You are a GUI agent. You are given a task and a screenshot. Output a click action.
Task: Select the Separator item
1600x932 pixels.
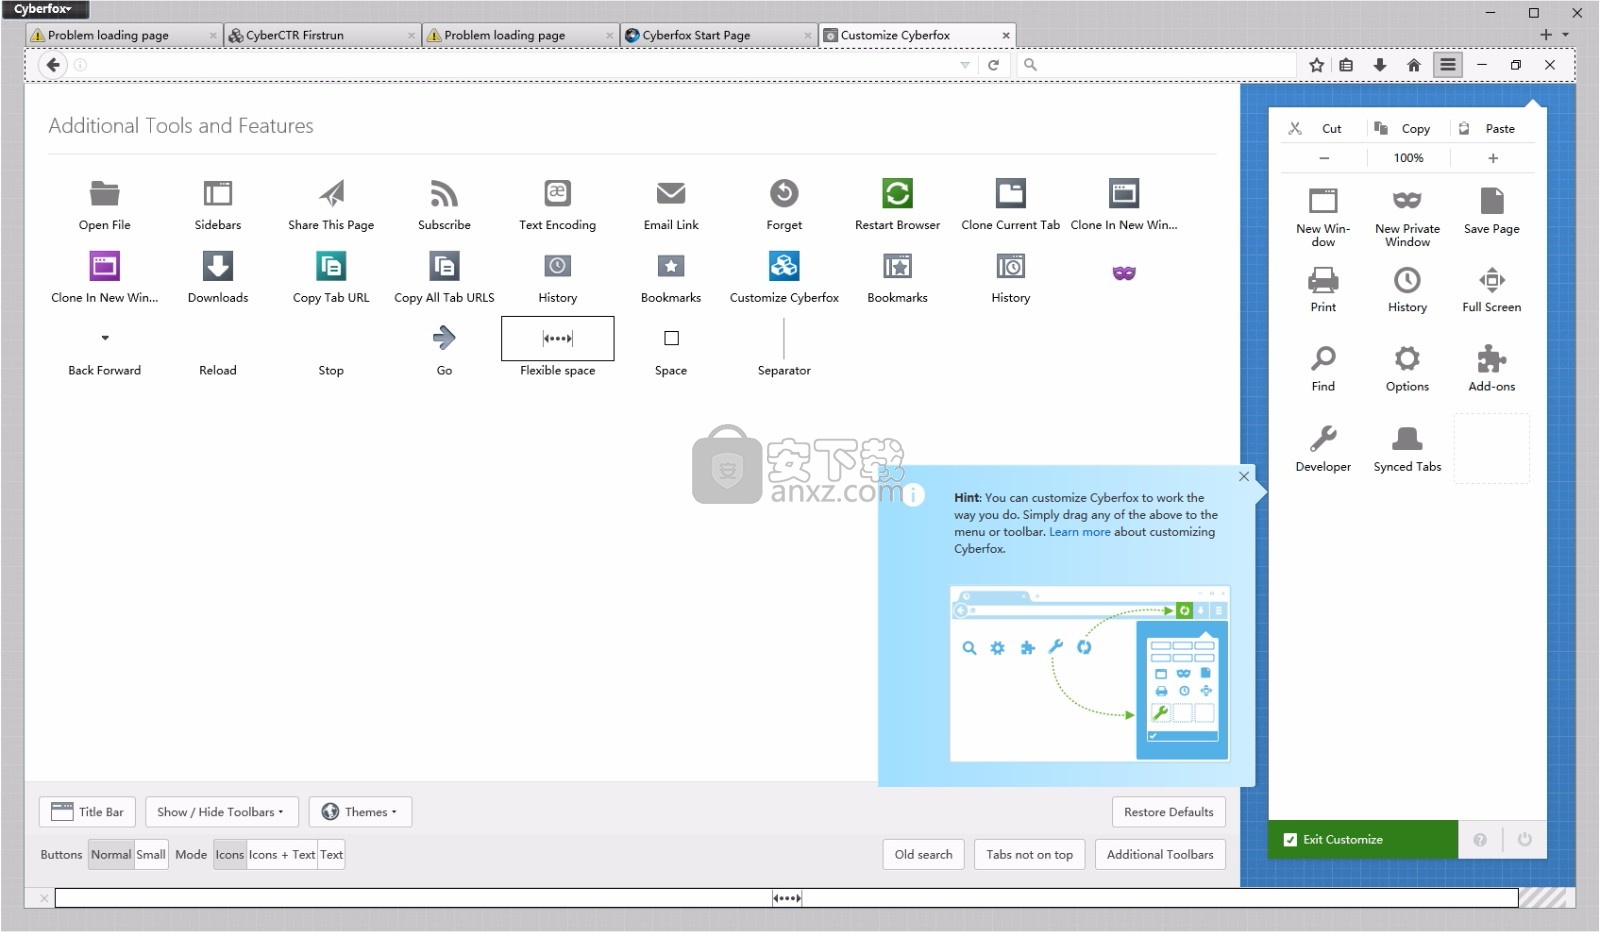coord(784,338)
